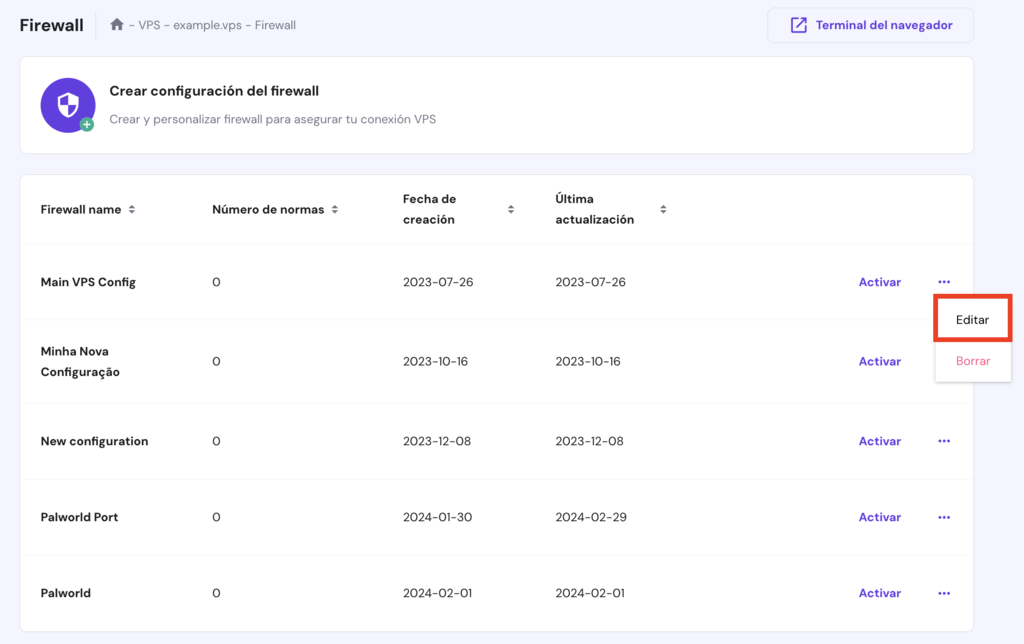Activate the New configuration firewall
This screenshot has height=644, width=1024.
point(879,441)
